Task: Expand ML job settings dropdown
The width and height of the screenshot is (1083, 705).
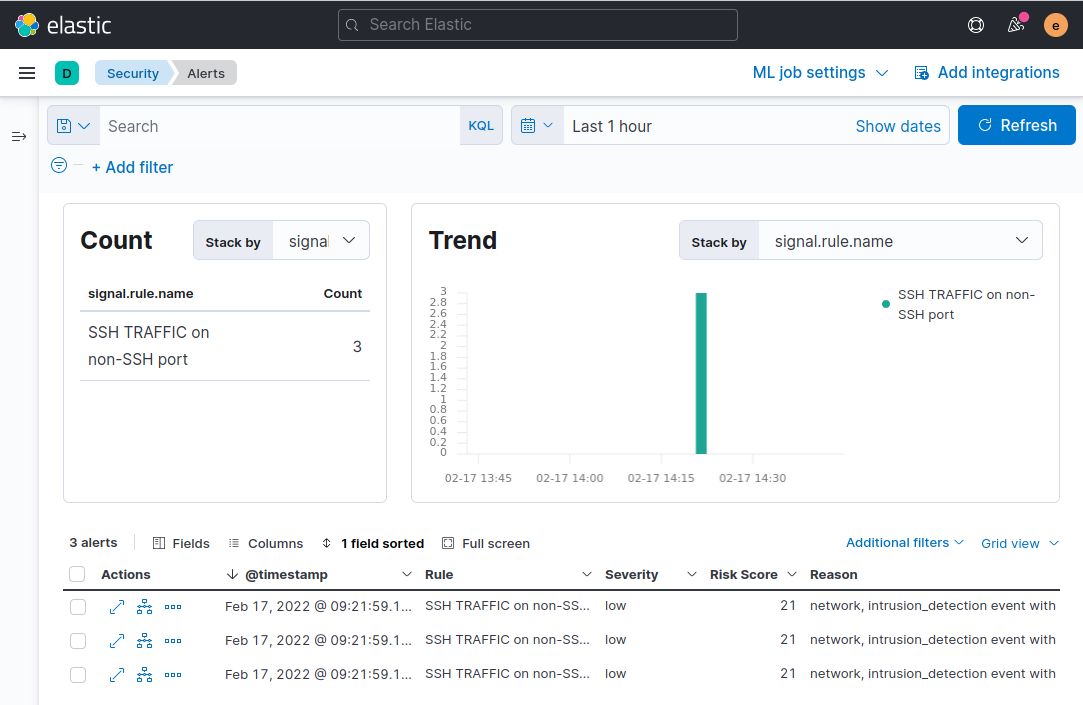Action: pyautogui.click(x=820, y=73)
